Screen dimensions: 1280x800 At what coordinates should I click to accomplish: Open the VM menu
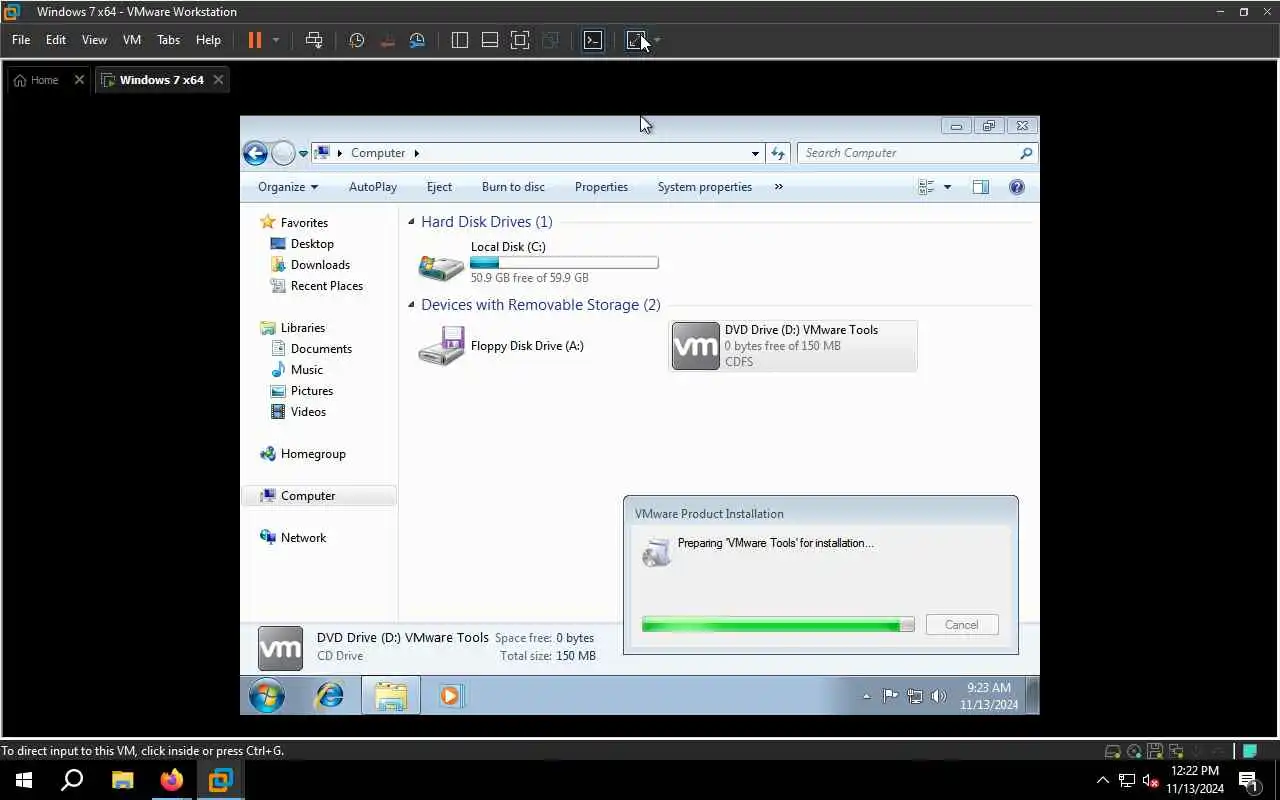tap(132, 40)
